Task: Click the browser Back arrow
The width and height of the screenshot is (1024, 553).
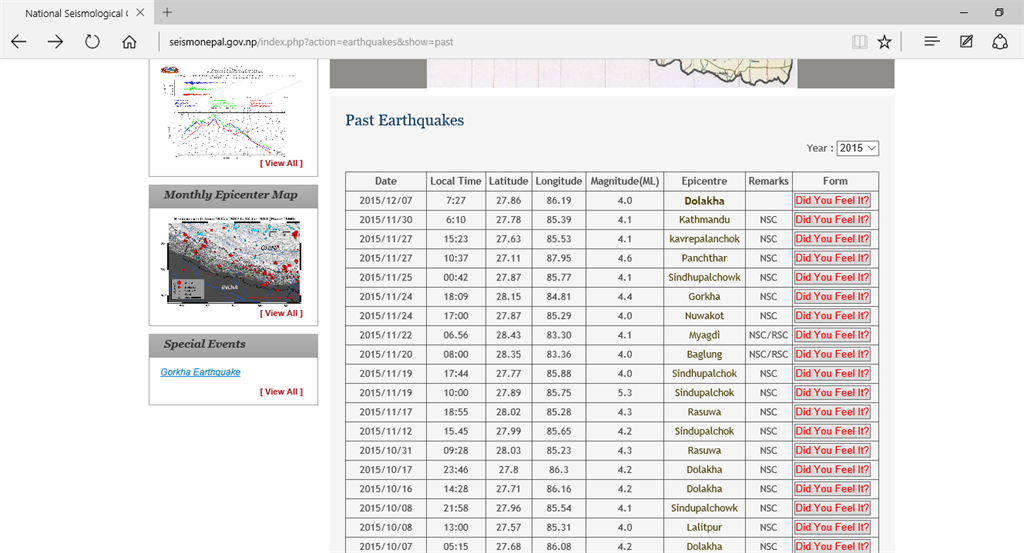Action: pos(19,42)
